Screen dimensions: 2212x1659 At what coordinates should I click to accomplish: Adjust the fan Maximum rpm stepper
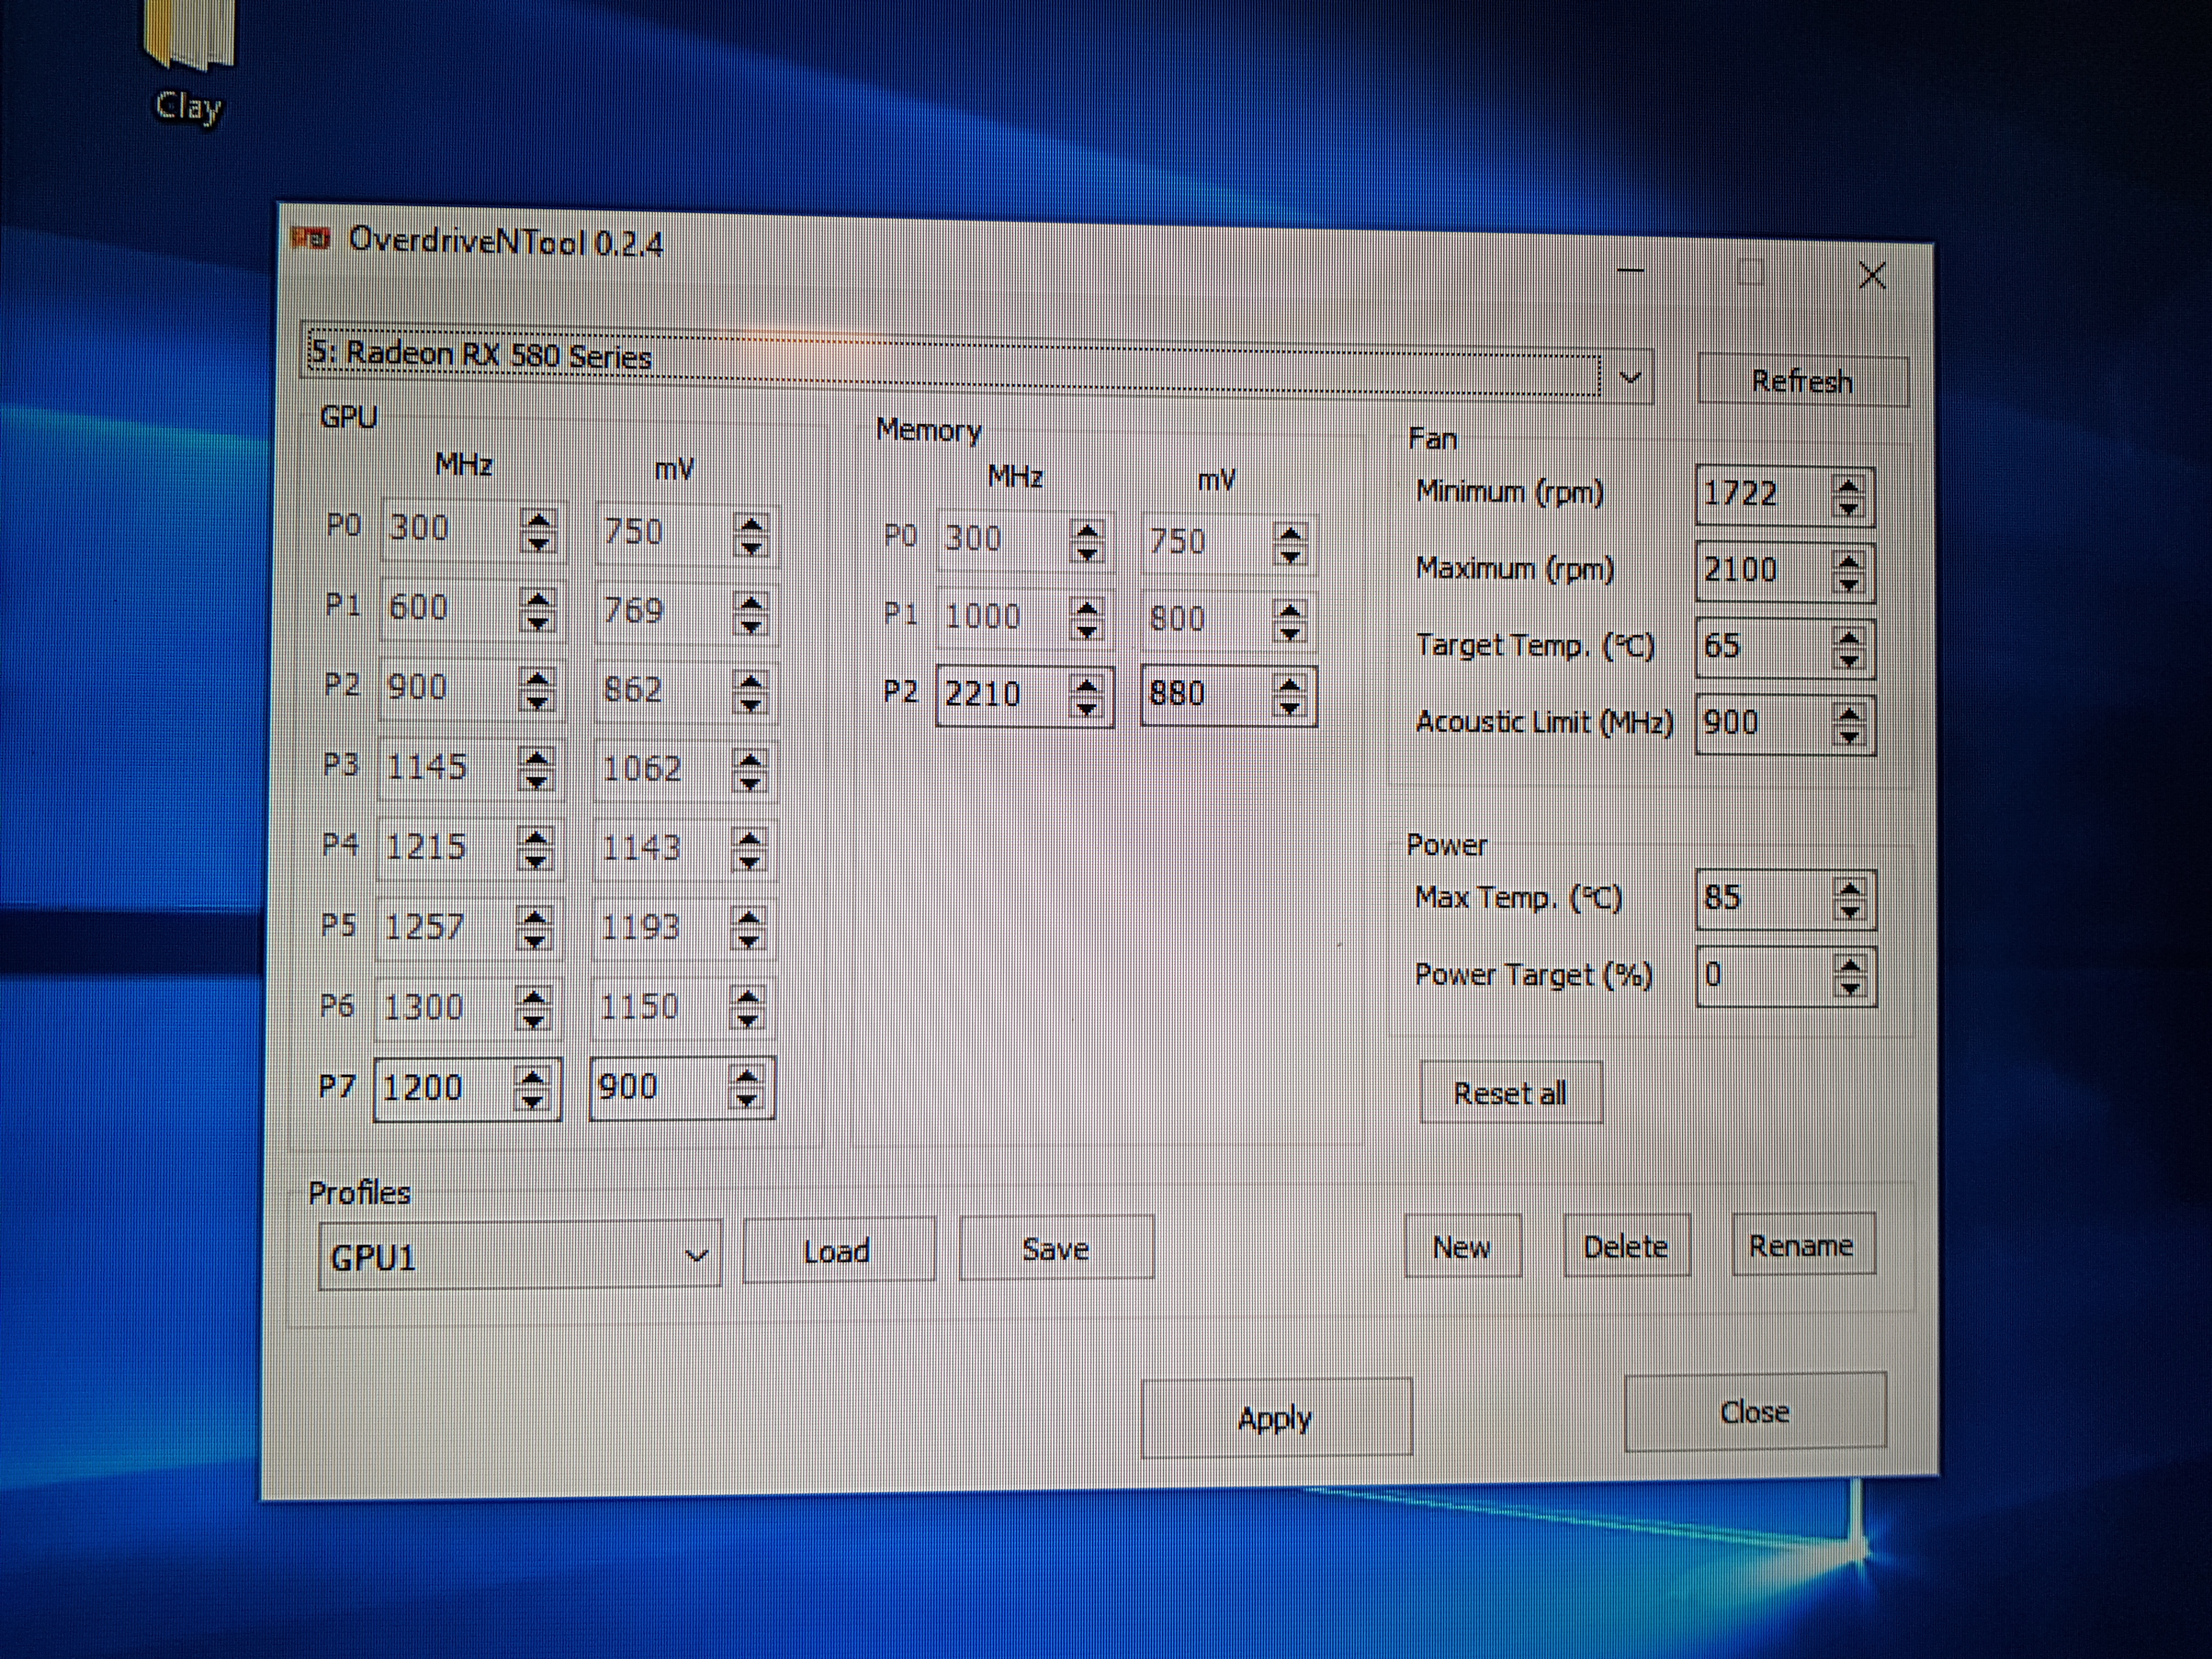click(x=1849, y=573)
